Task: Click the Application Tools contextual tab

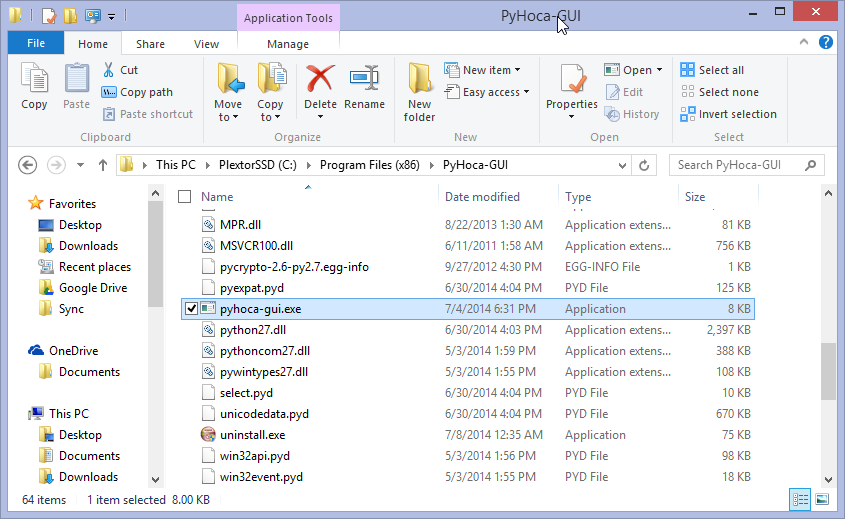Action: (288, 18)
